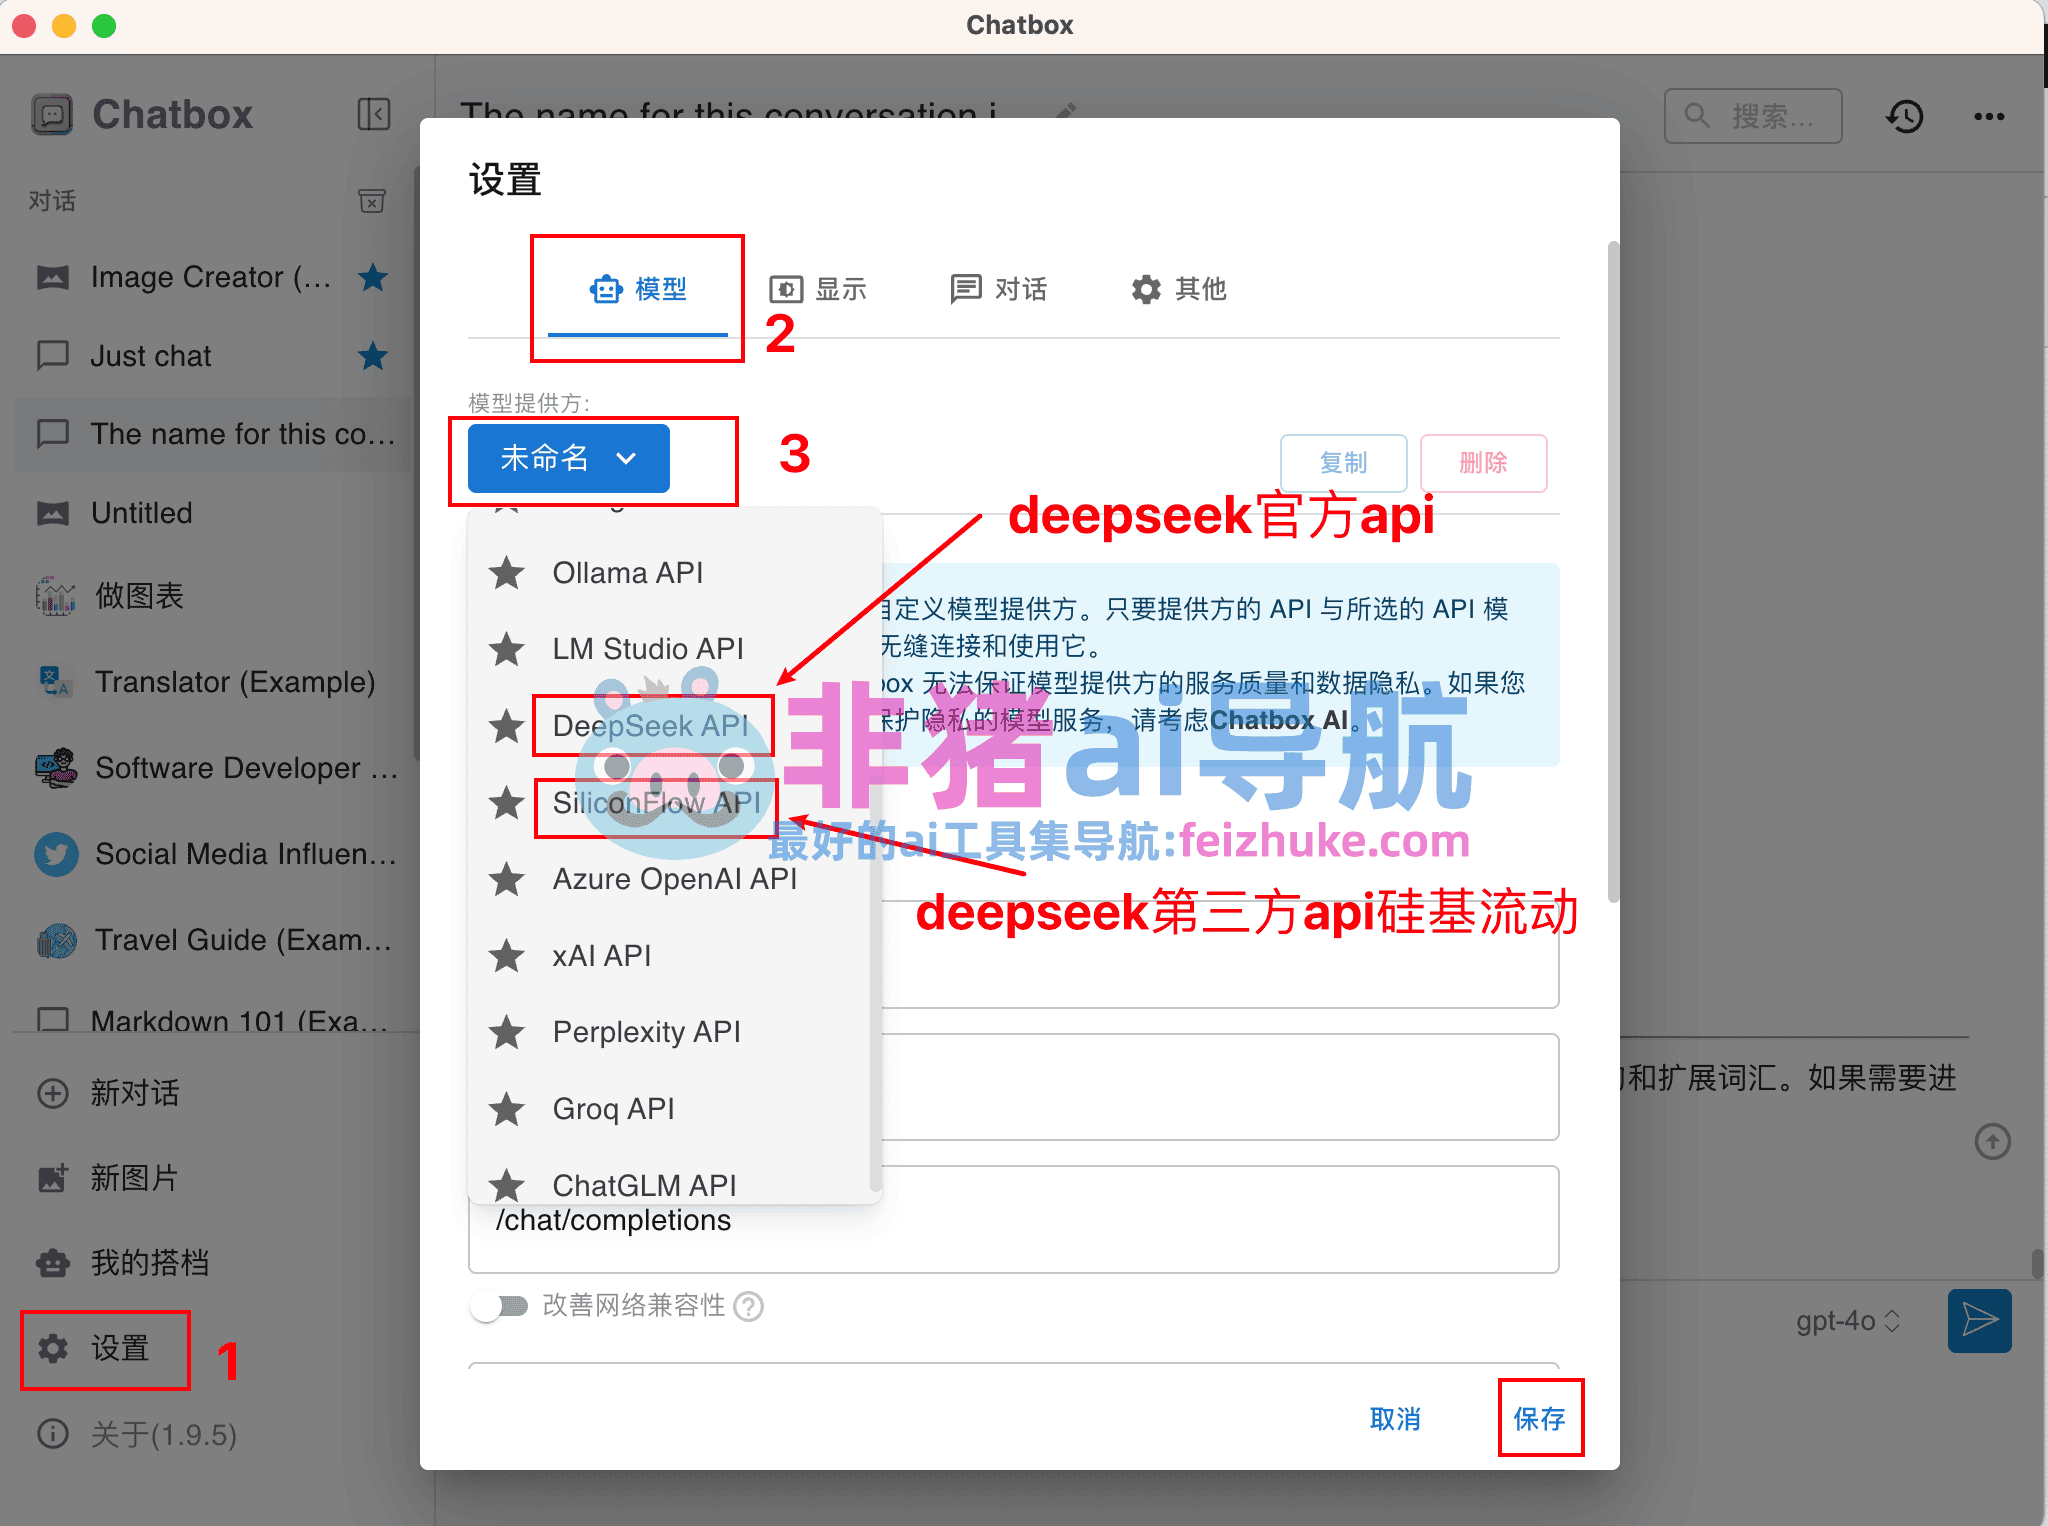Viewport: 2048px width, 1526px height.
Task: Open conversation history clock icon
Action: pyautogui.click(x=1905, y=116)
